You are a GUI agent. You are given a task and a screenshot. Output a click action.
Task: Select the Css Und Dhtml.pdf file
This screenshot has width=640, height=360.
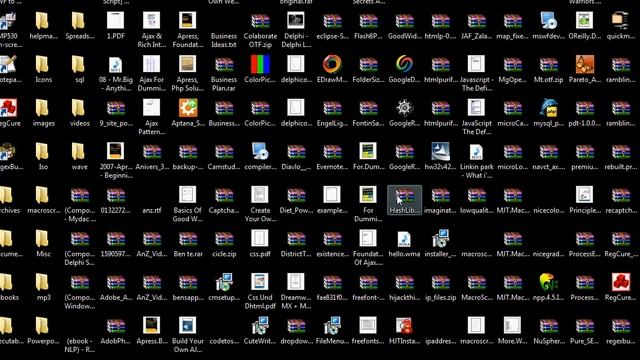point(260,282)
